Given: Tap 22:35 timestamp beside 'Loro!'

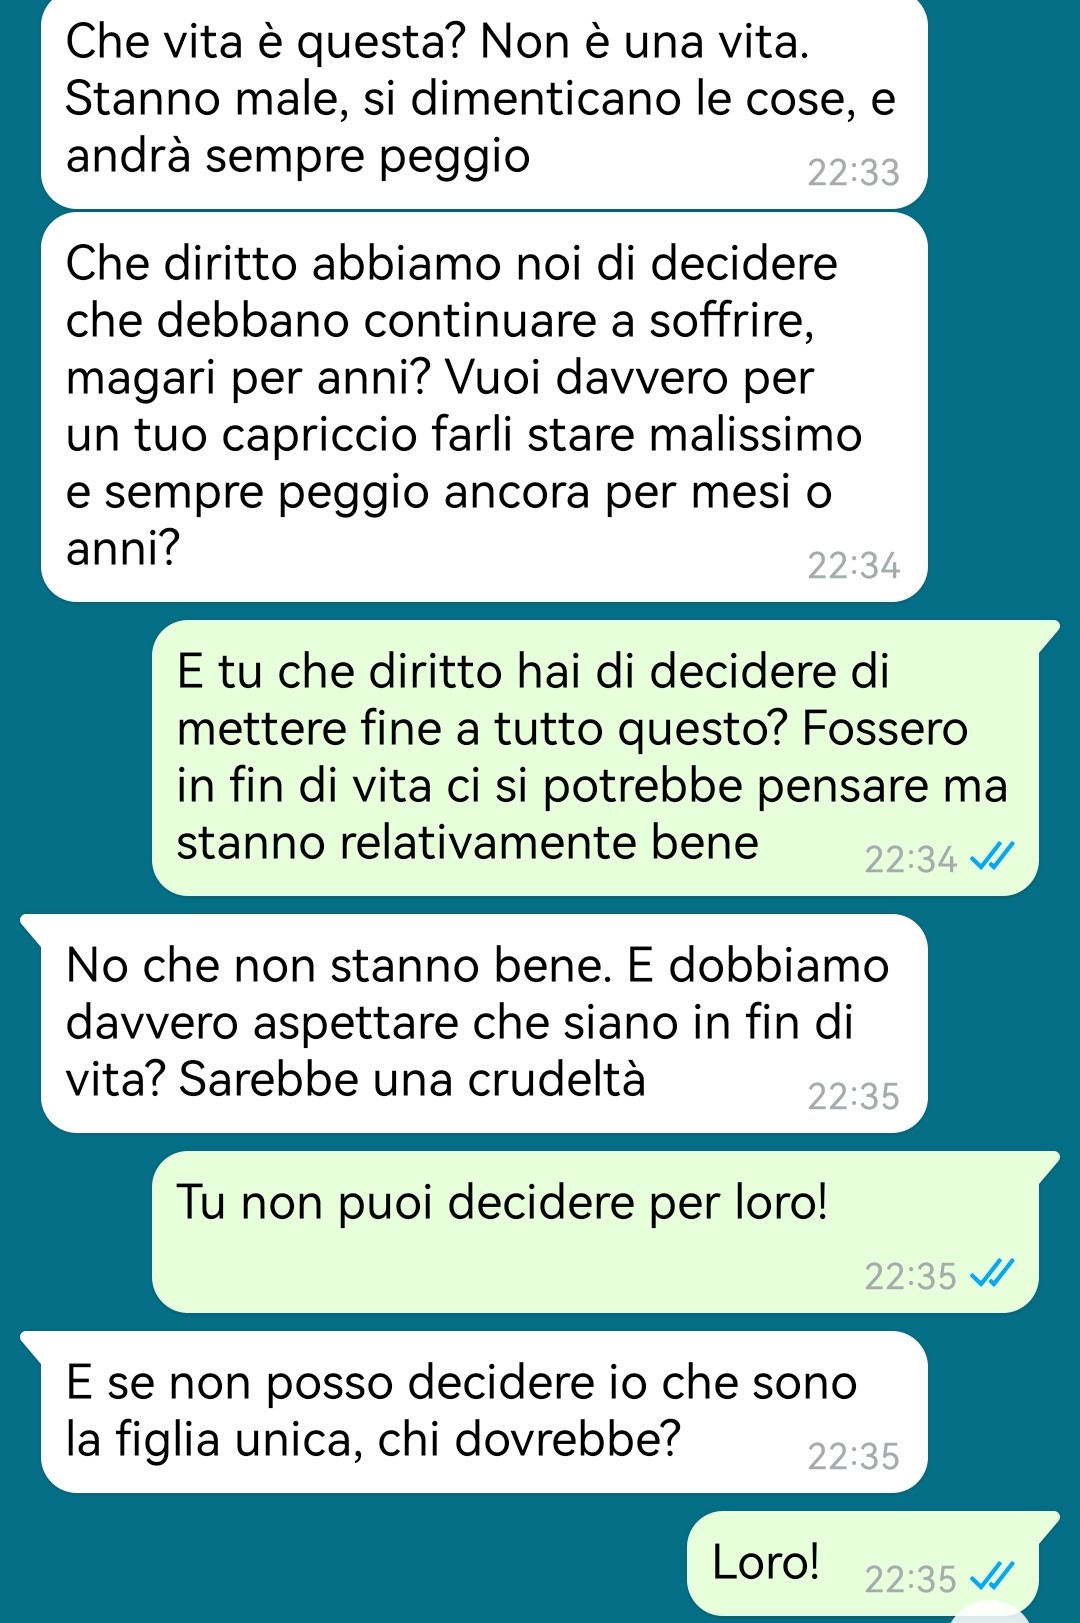Looking at the screenshot, I should click(910, 1579).
